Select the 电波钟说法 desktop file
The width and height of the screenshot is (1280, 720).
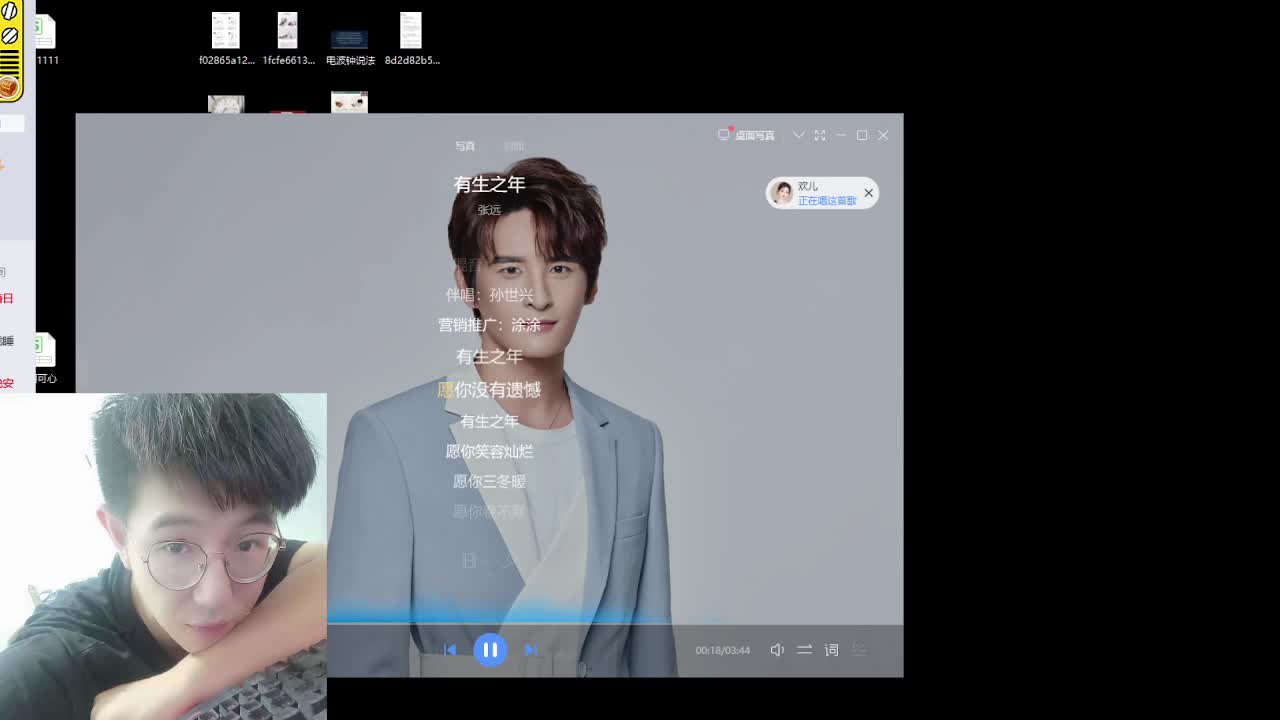349,40
